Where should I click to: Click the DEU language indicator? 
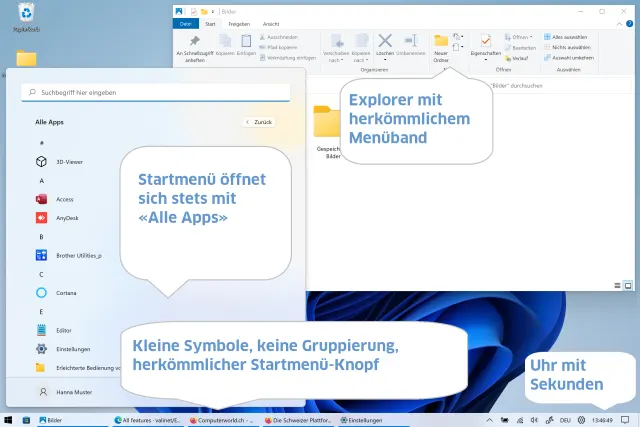click(x=565, y=420)
